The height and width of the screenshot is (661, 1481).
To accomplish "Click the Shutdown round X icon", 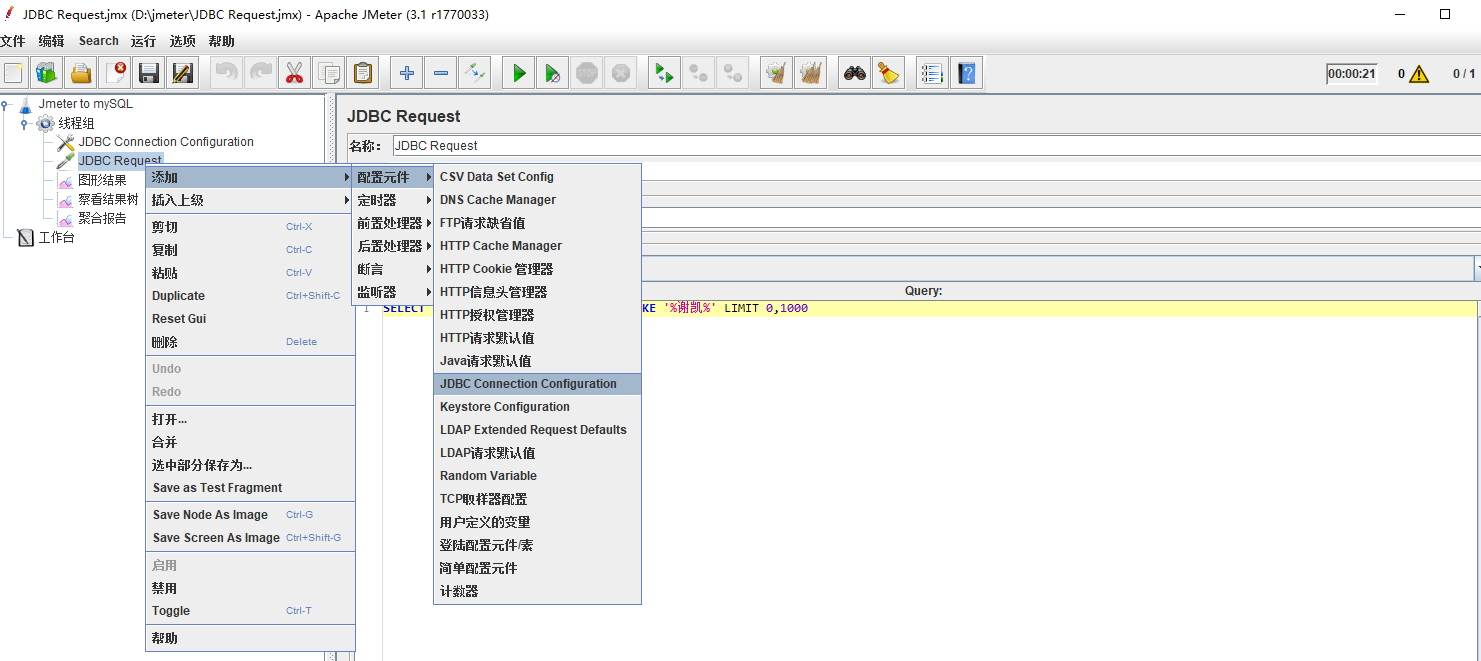I will tap(621, 73).
